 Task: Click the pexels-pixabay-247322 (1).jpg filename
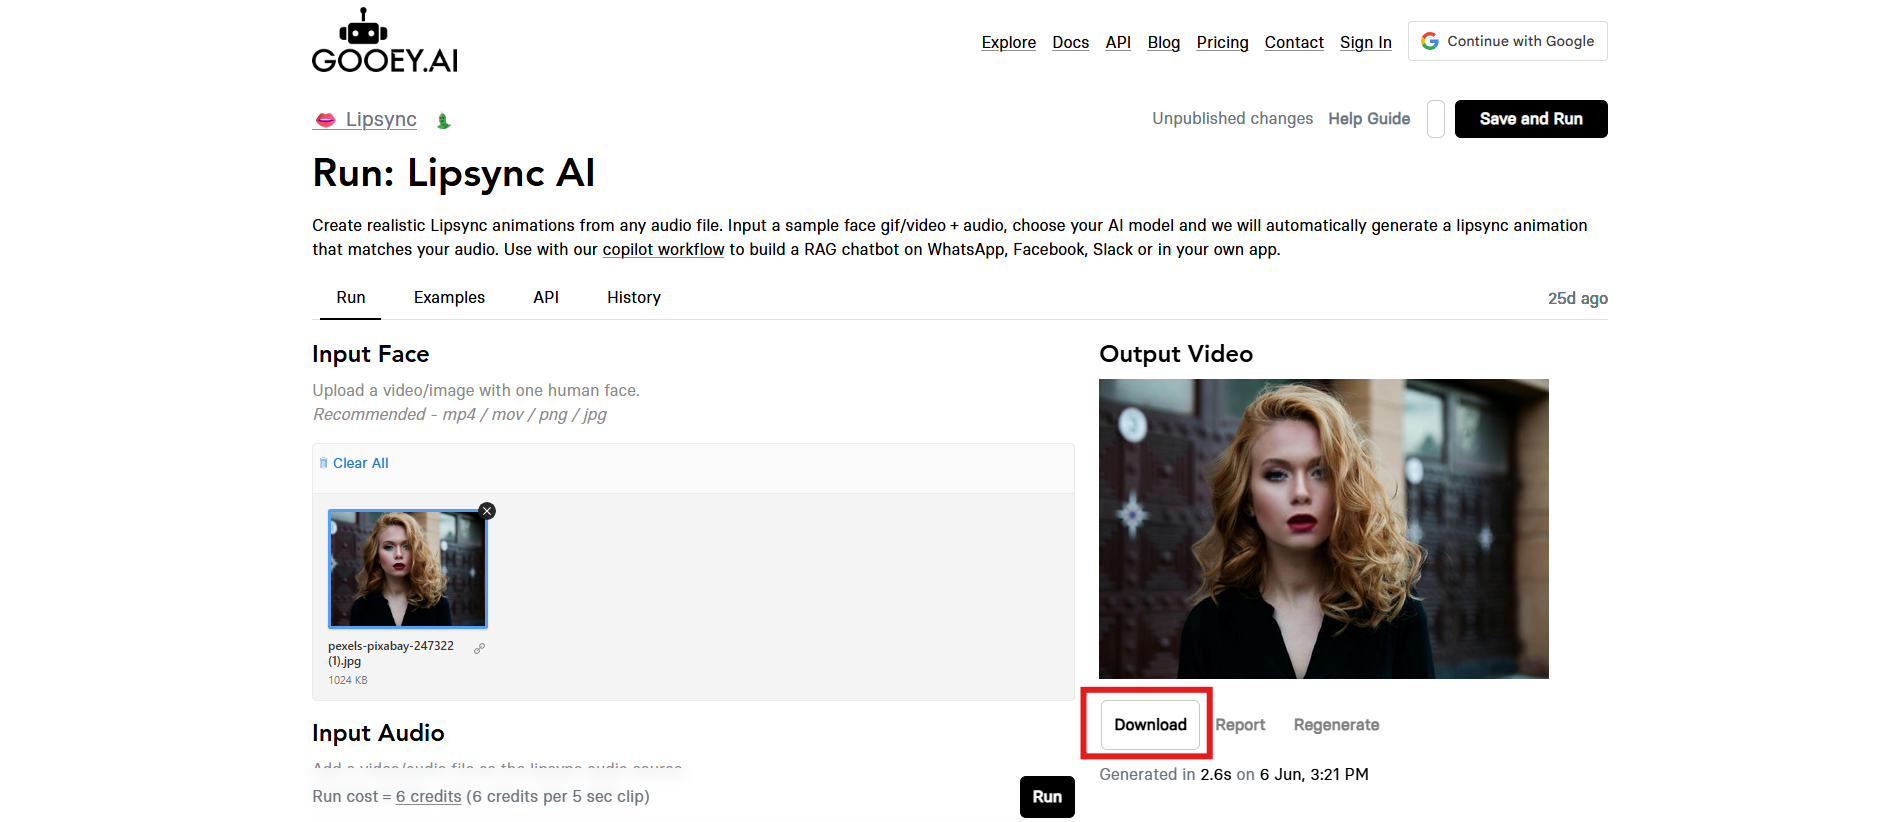(x=391, y=653)
